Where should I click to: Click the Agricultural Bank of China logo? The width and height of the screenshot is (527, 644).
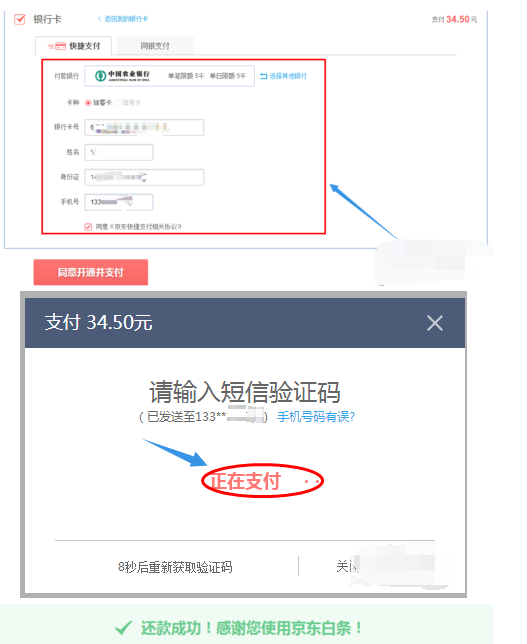(101, 76)
